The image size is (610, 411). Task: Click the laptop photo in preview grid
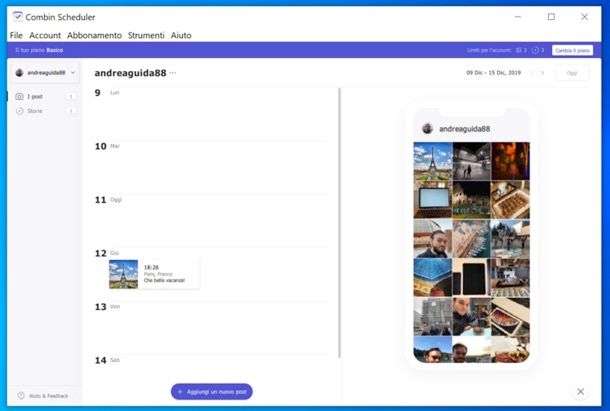pyautogui.click(x=433, y=200)
